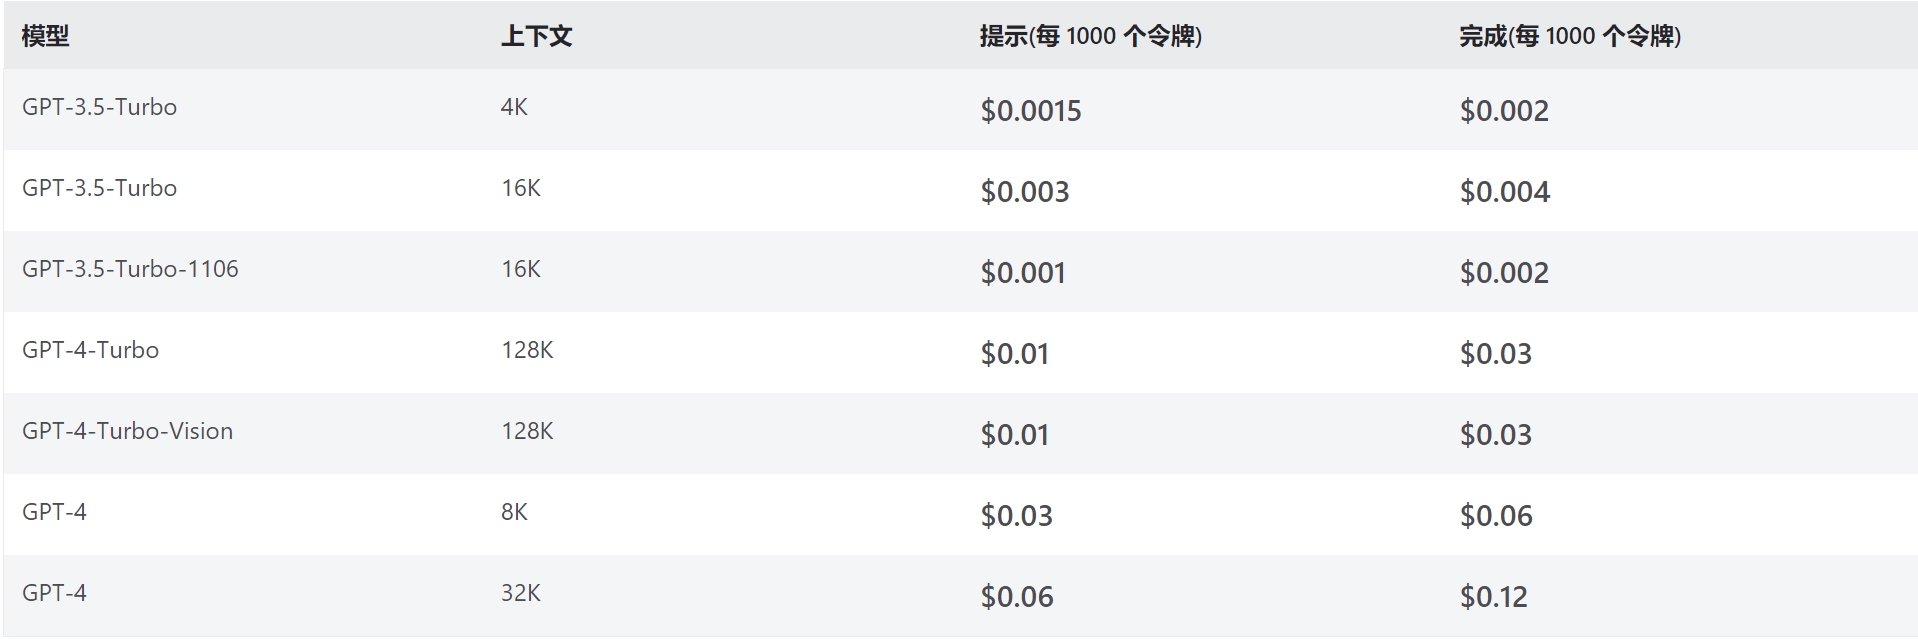This screenshot has height=639, width=1918.
Task: Click the 模型 column header
Action: pos(46,37)
